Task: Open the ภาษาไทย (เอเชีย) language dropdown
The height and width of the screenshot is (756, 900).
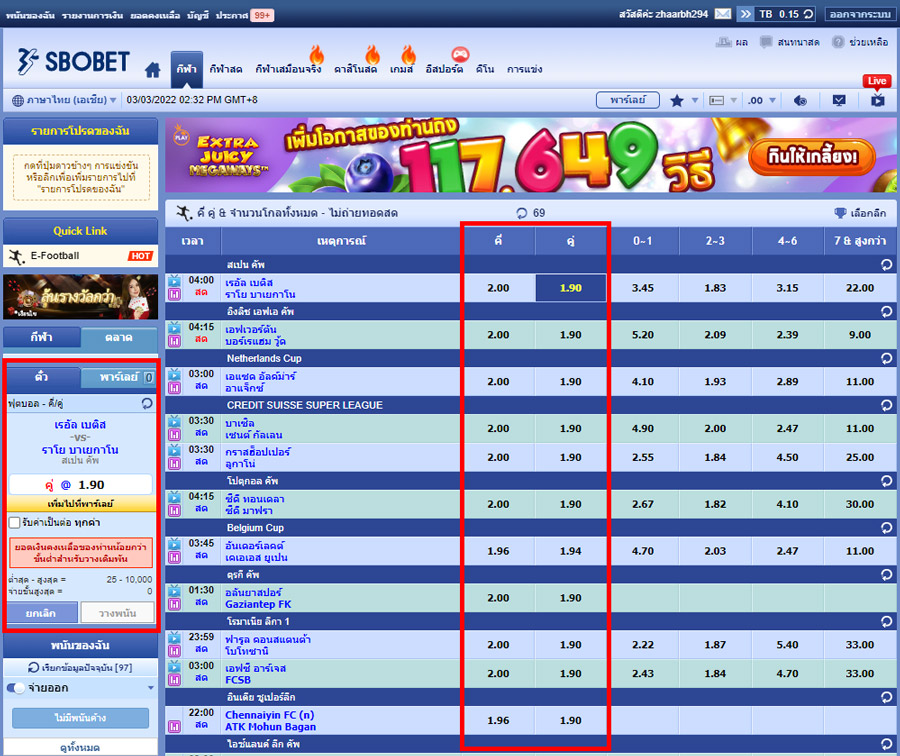Action: pos(64,100)
